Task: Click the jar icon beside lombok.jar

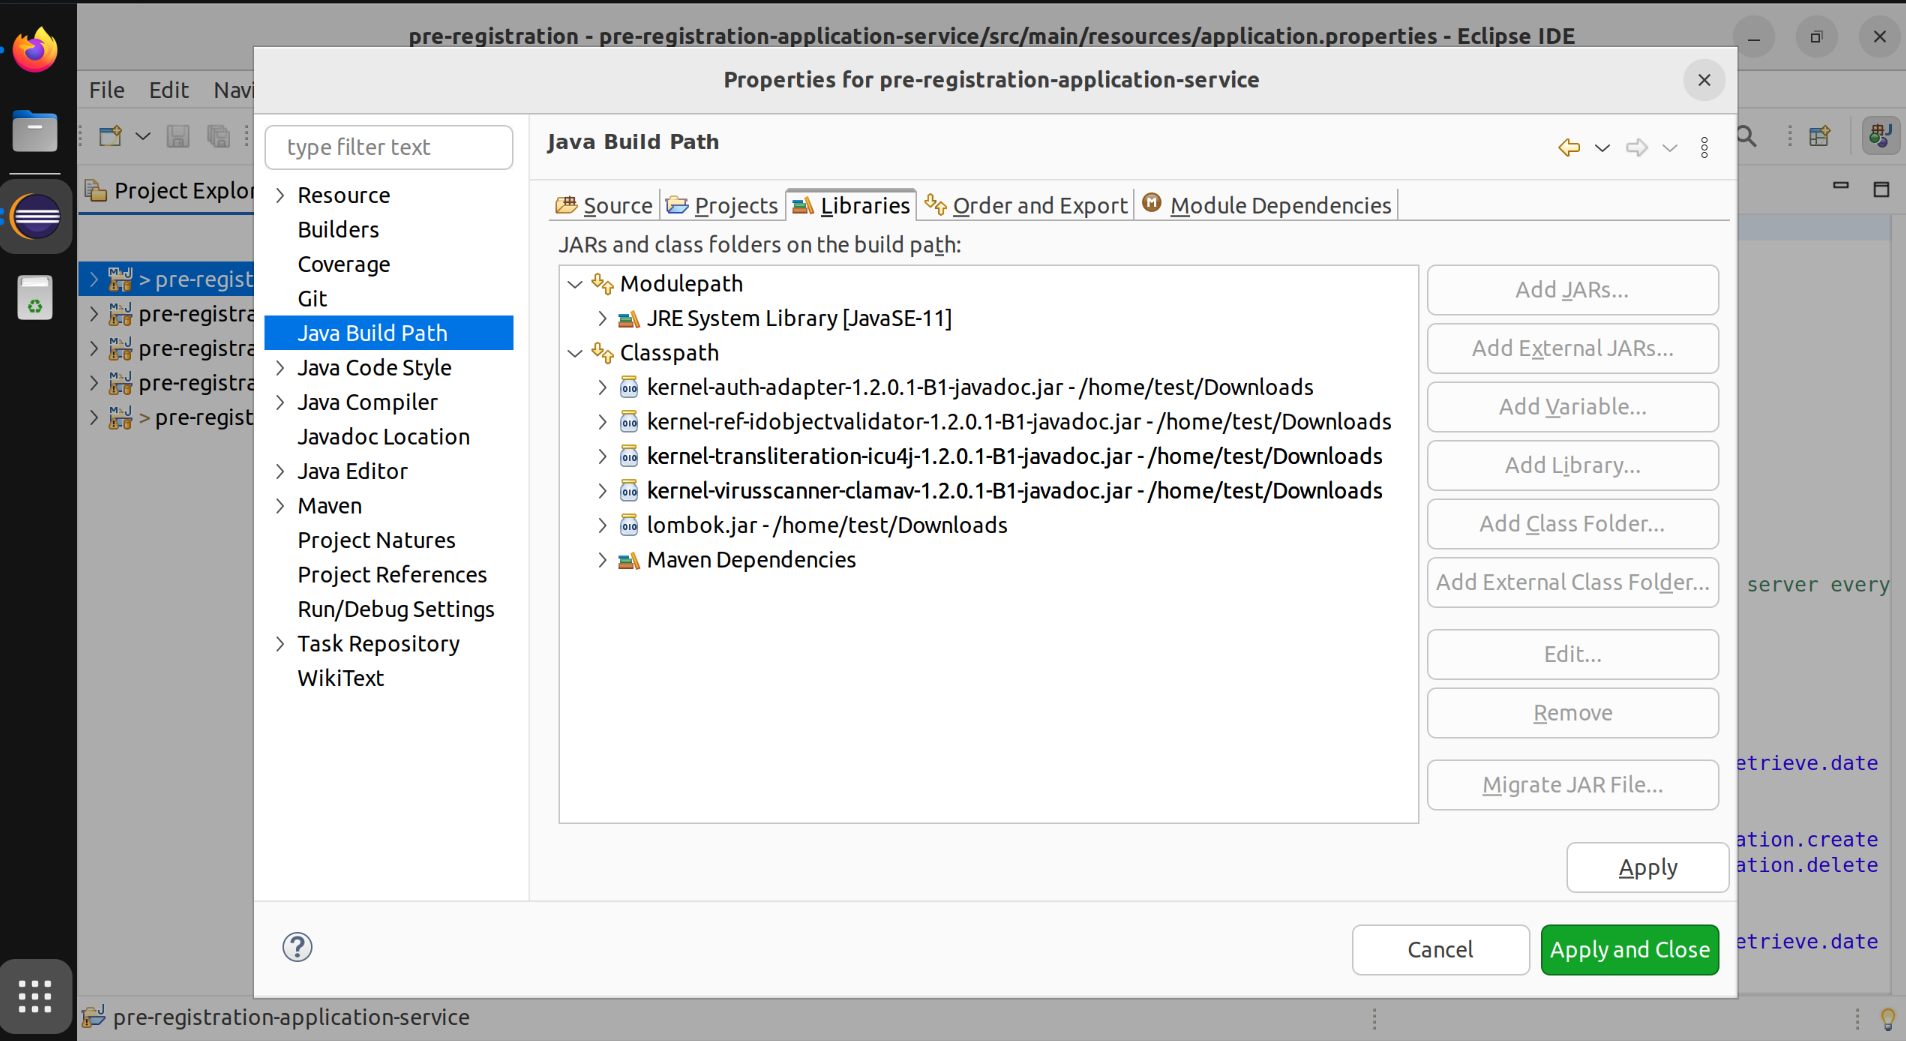Action: (629, 525)
